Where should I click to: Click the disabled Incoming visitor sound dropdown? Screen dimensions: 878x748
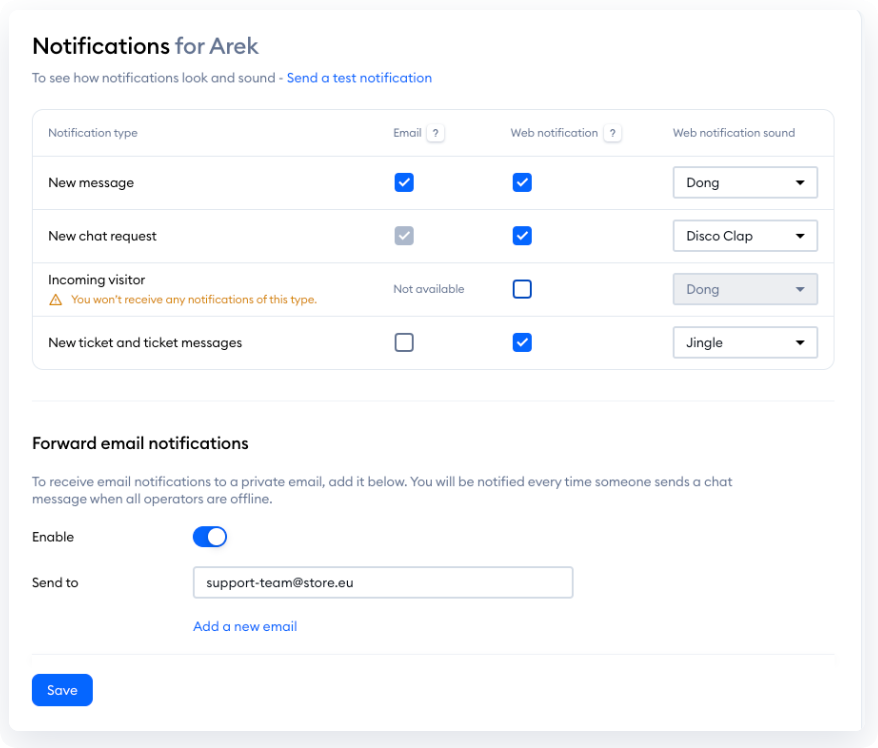[x=745, y=289]
